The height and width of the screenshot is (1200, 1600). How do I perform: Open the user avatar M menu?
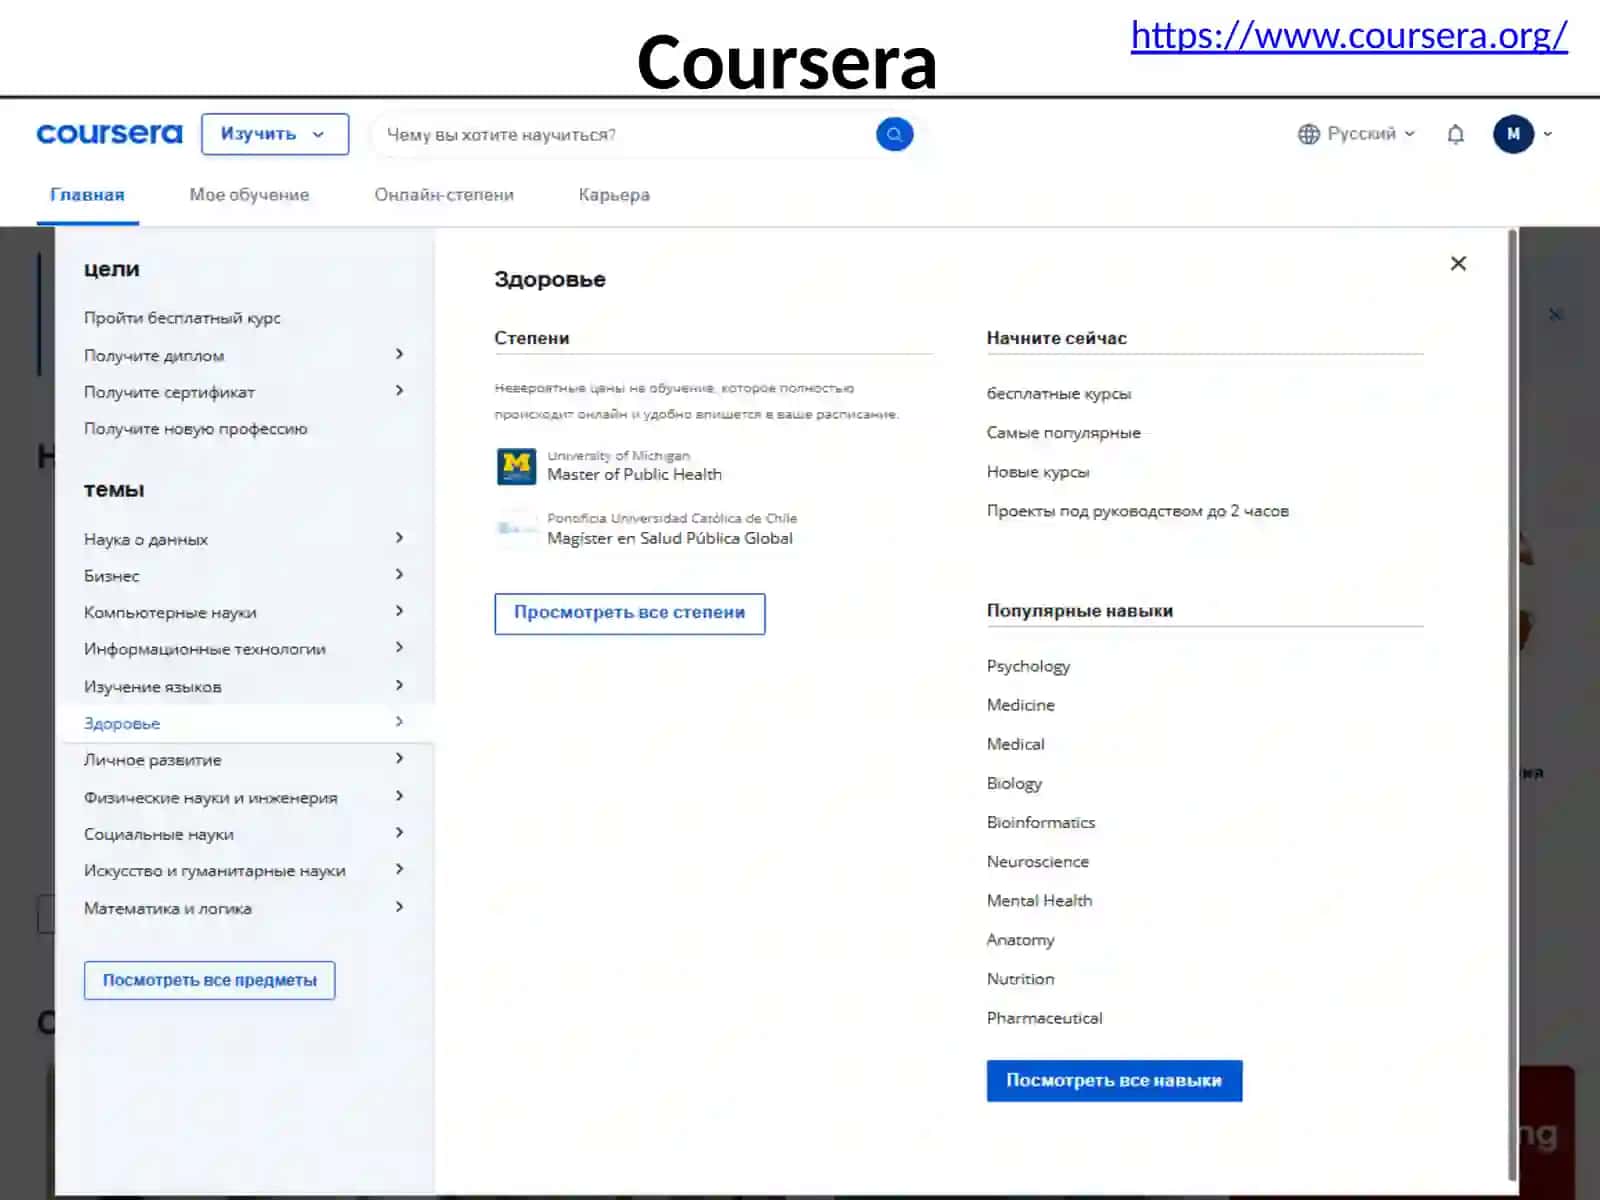click(x=1513, y=134)
